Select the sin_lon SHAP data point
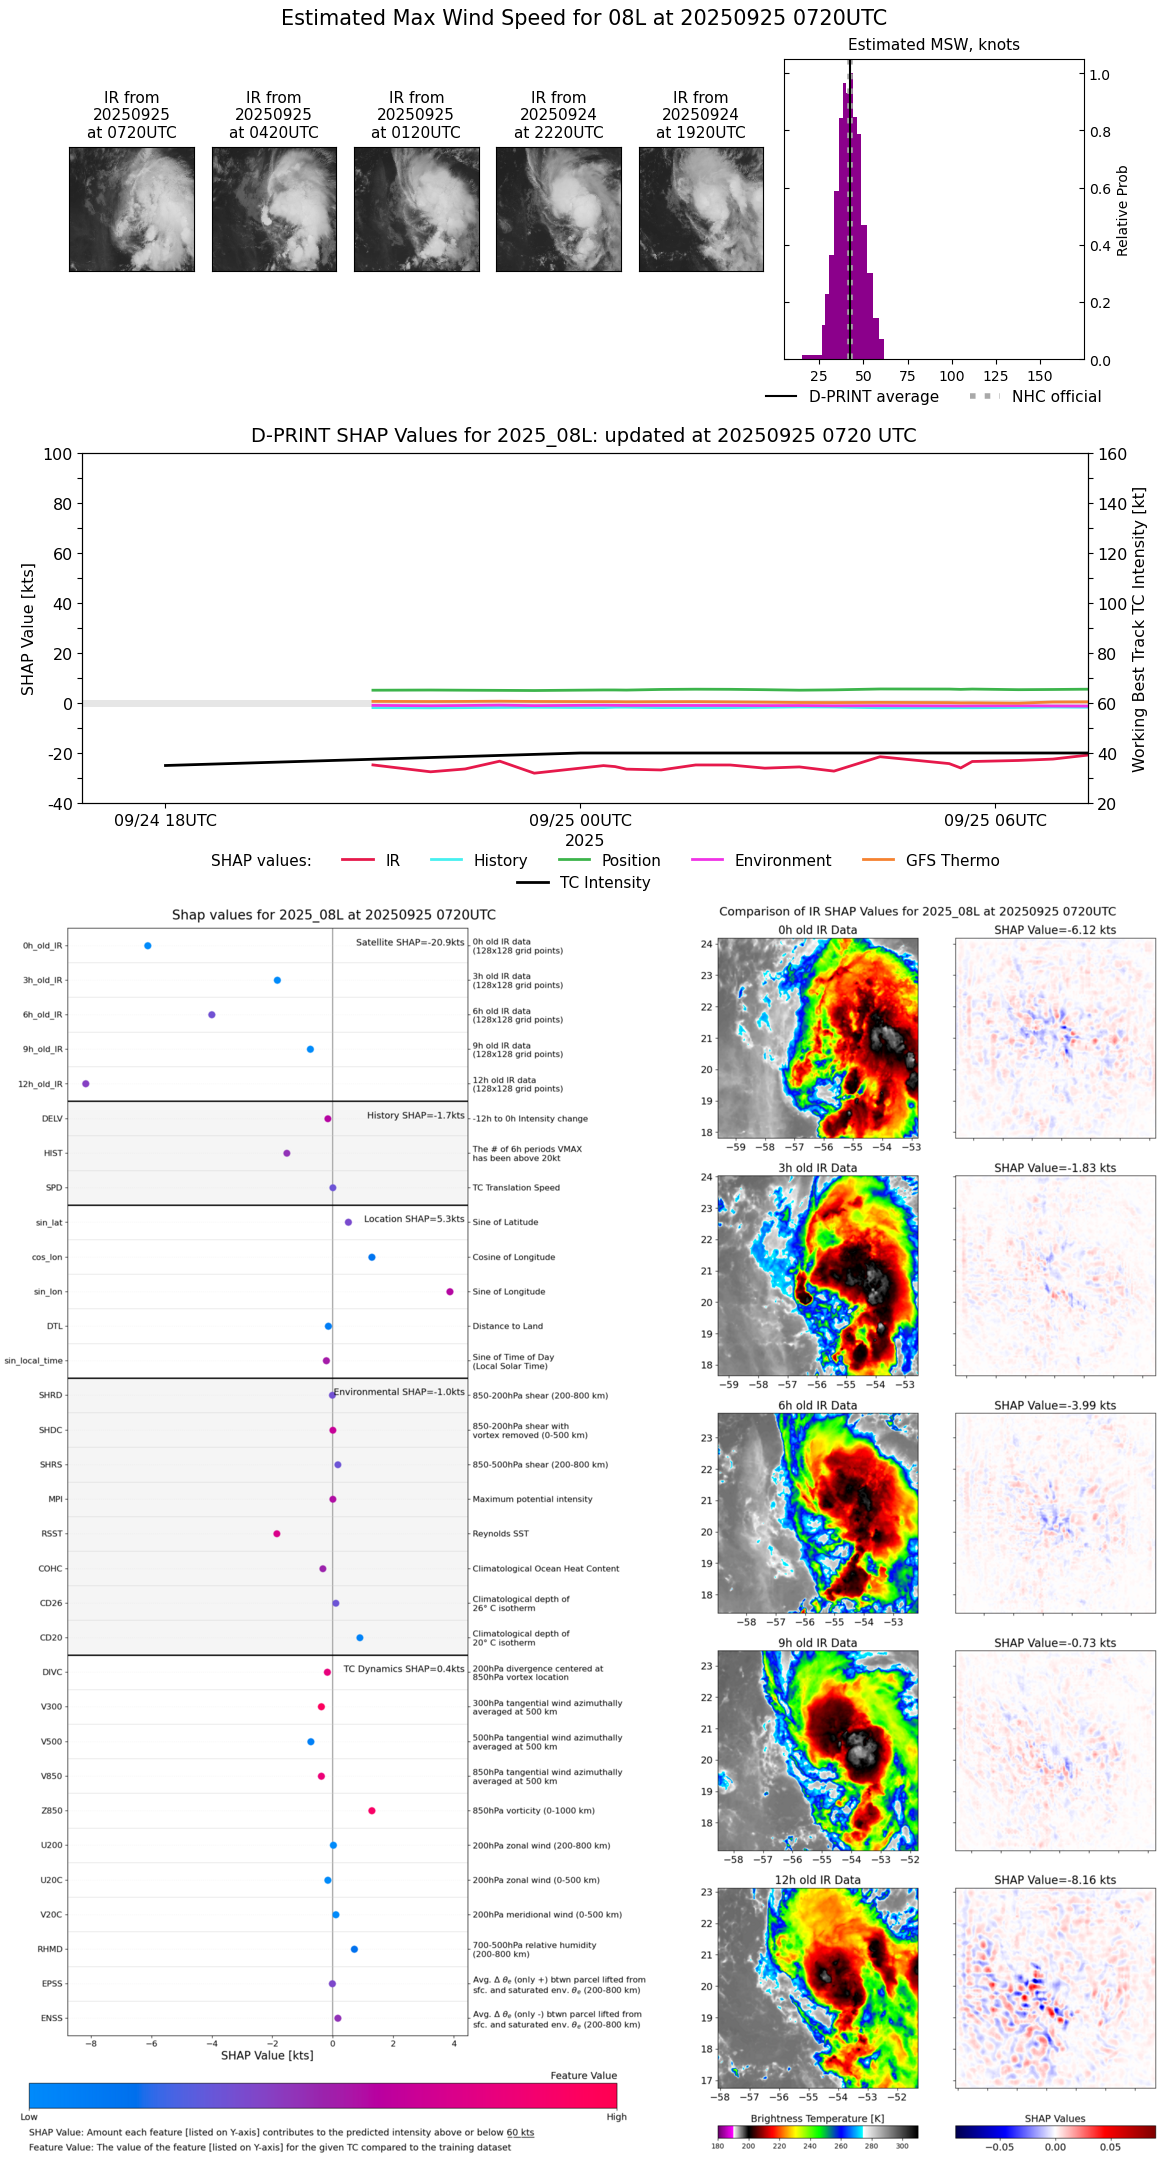This screenshot has width=1168, height=2158. pyautogui.click(x=450, y=1291)
